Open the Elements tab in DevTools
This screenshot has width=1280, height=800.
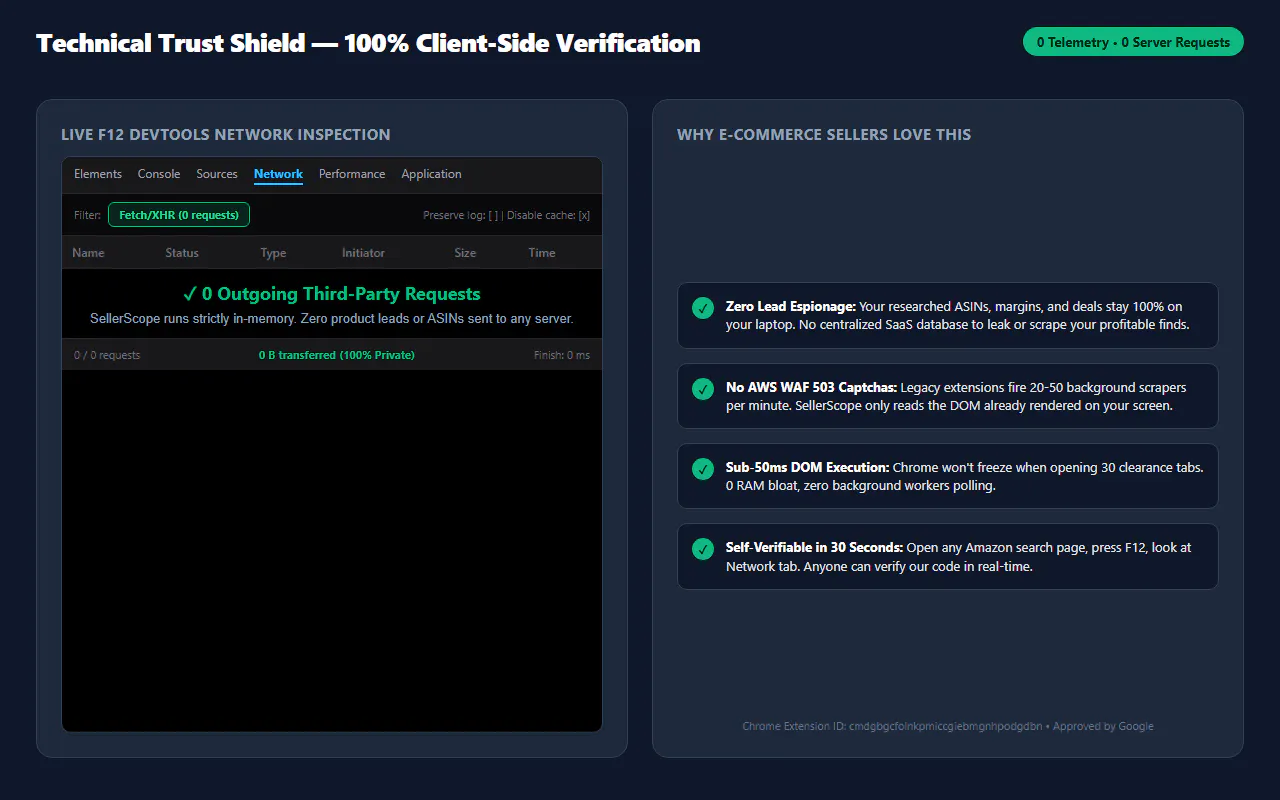click(98, 174)
